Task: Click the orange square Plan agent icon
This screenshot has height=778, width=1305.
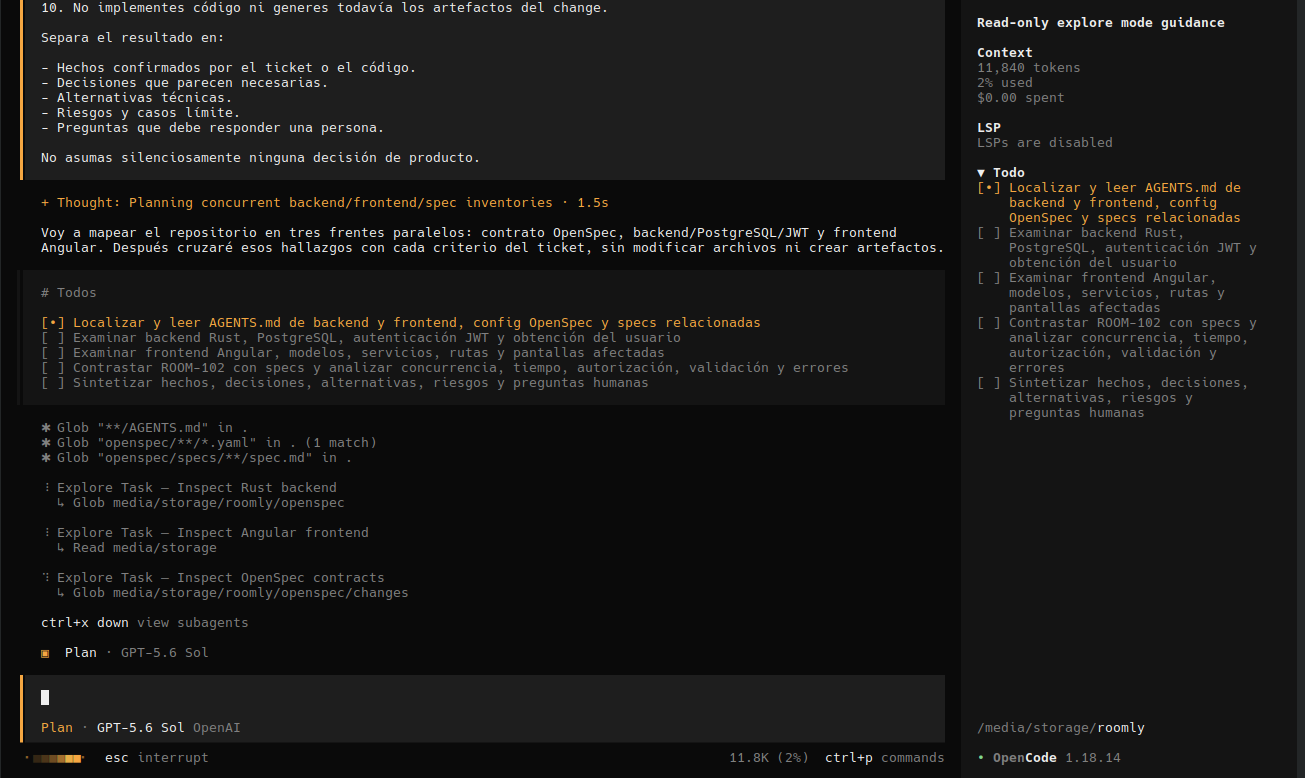Action: [45, 653]
